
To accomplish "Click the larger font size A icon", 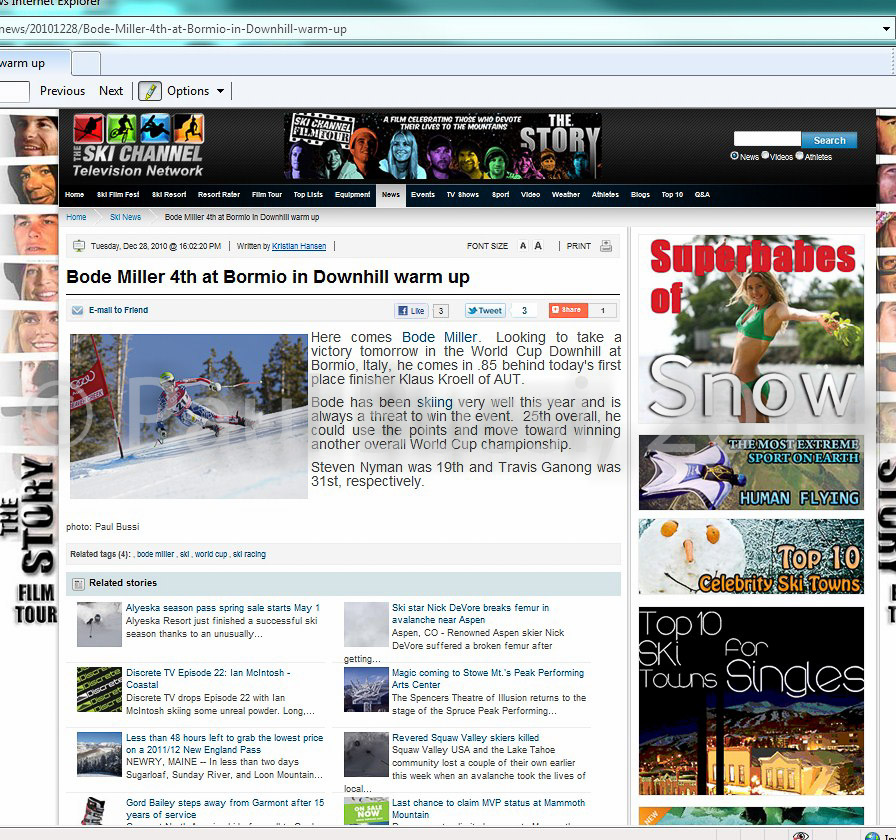I will click(x=538, y=246).
